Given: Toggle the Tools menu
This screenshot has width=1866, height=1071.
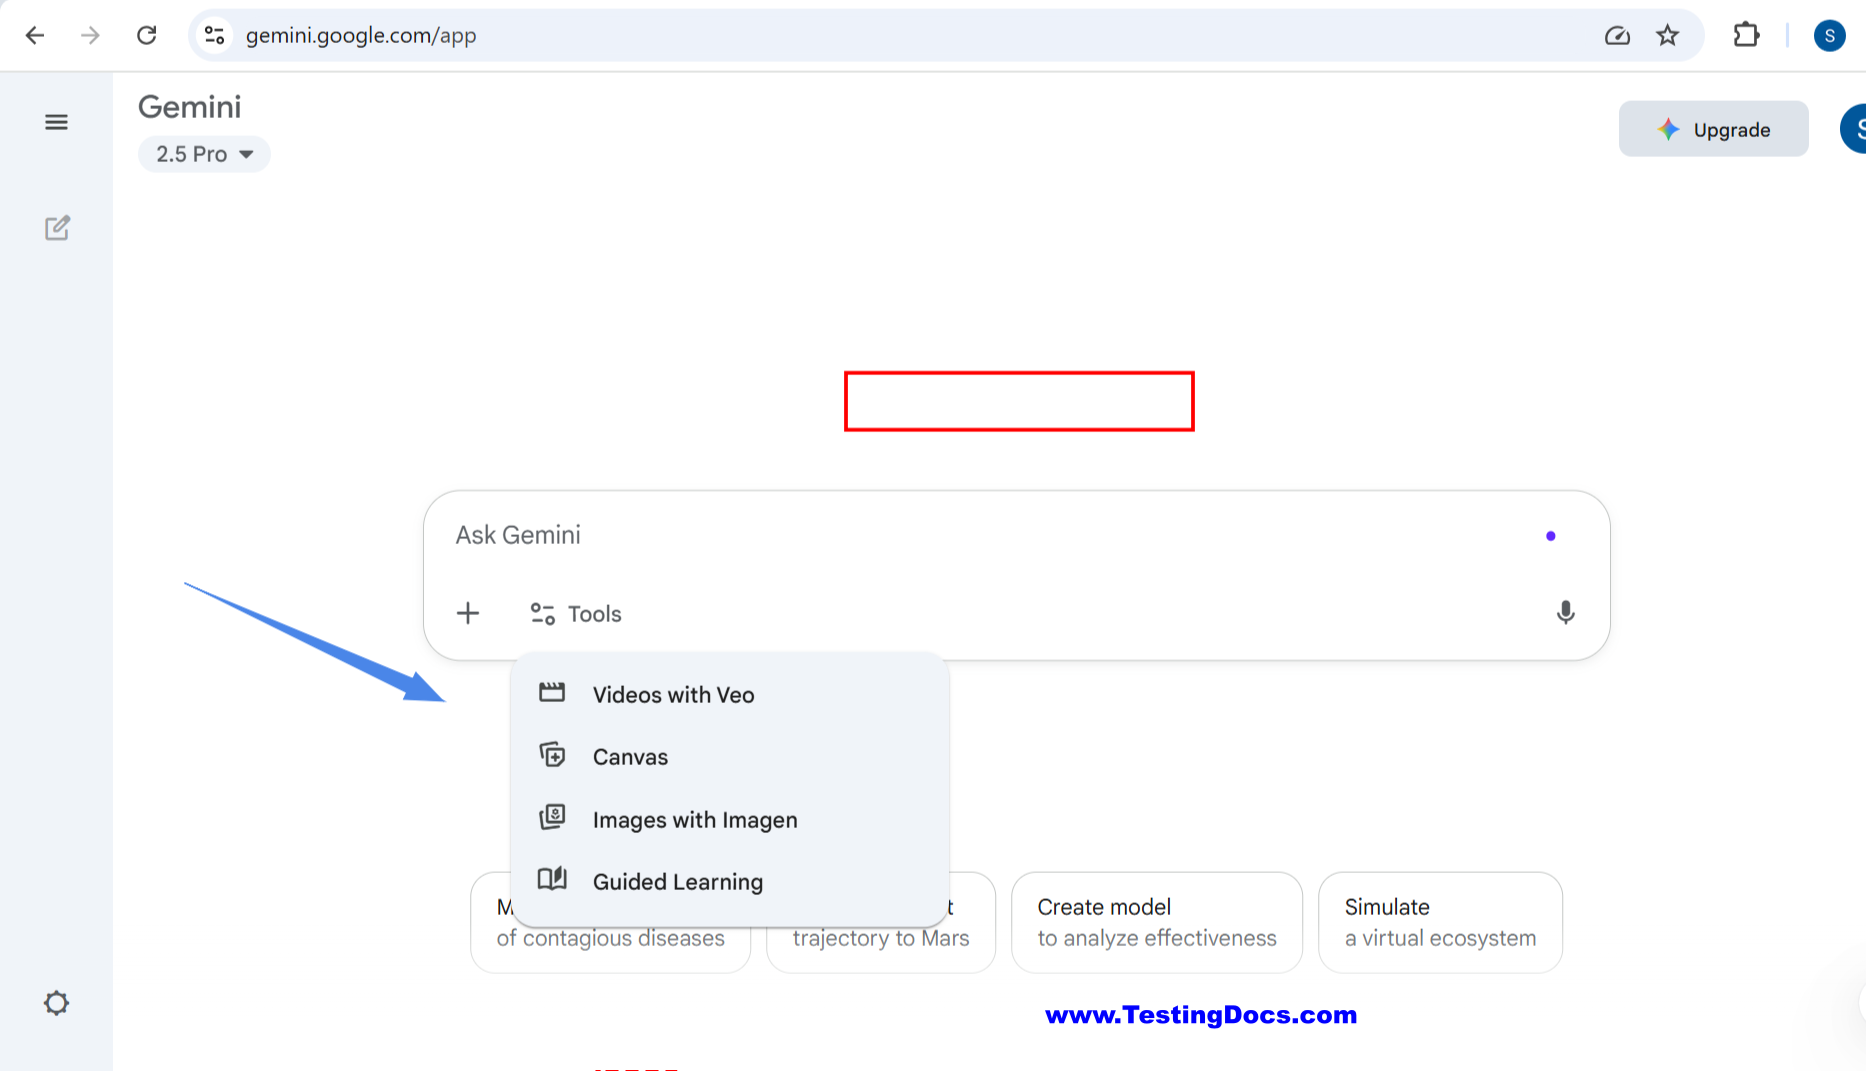Looking at the screenshot, I should pos(576,614).
